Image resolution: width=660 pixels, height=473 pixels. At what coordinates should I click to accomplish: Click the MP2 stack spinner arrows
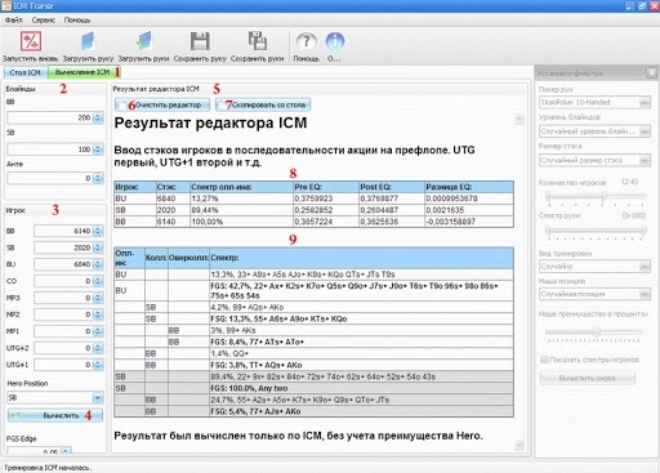pos(98,314)
